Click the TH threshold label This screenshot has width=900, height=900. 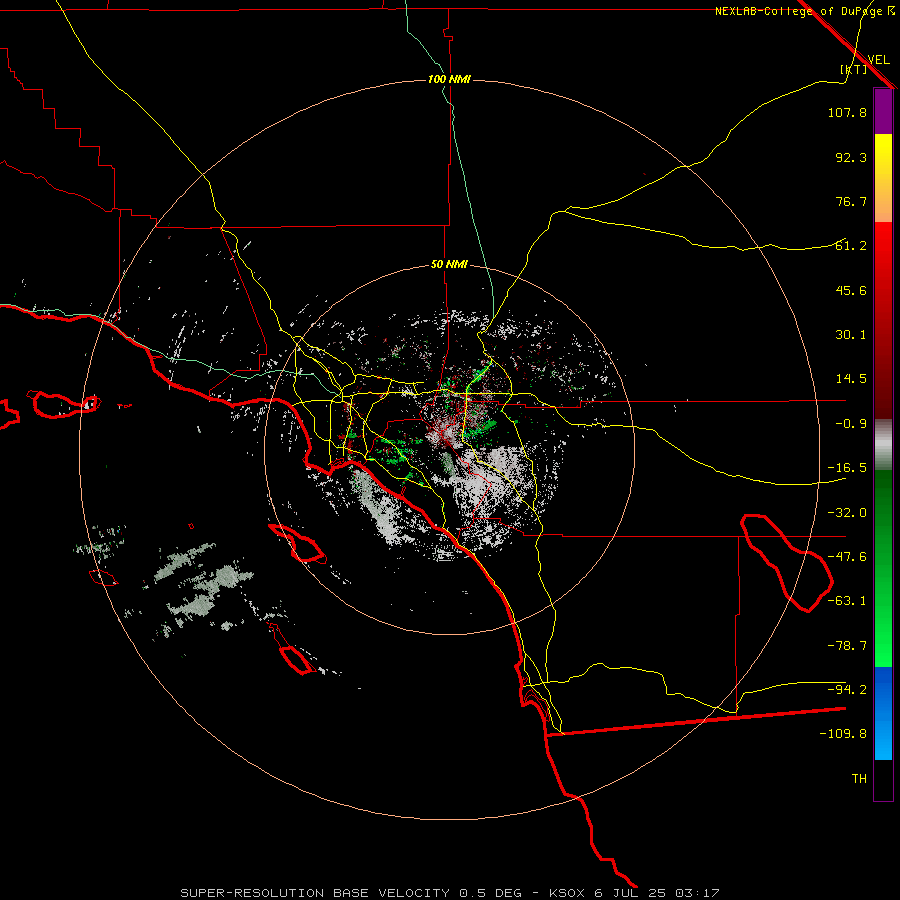(x=859, y=779)
